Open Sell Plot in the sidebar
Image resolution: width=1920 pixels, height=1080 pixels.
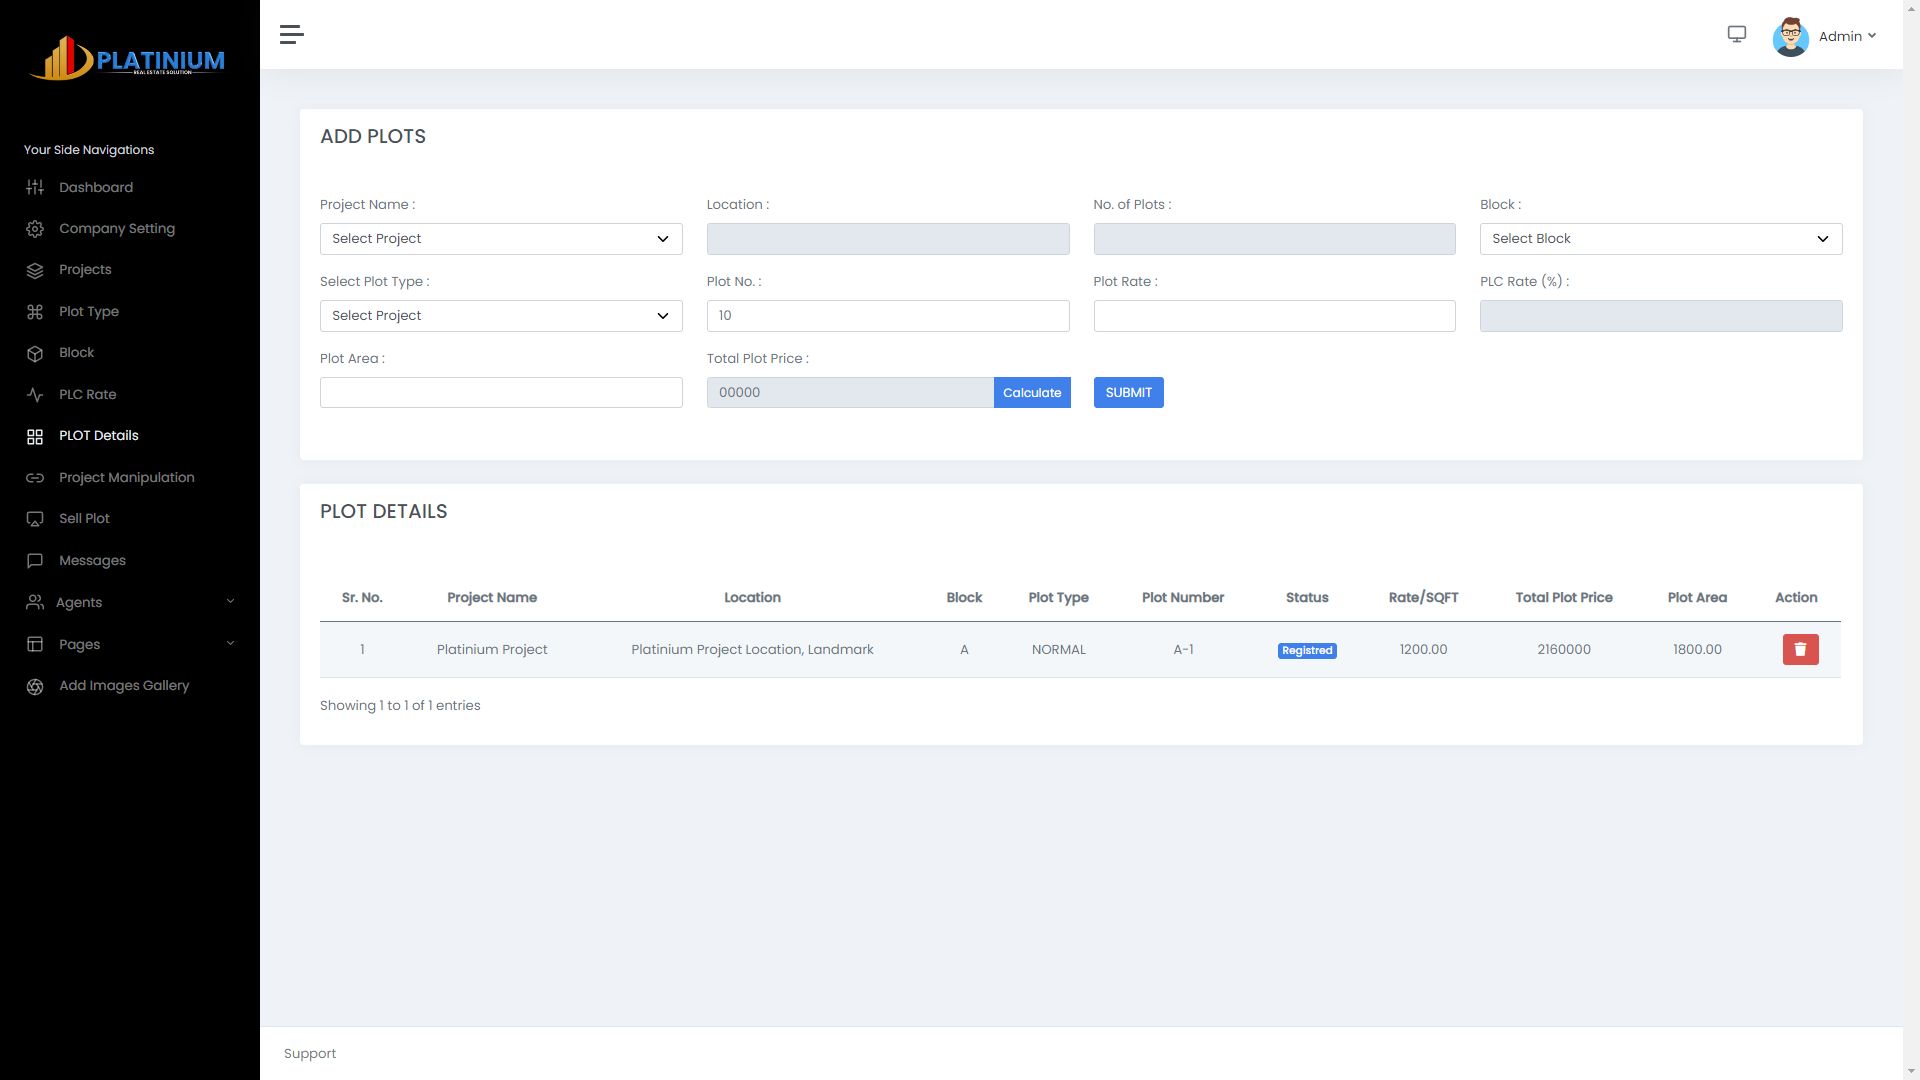pyautogui.click(x=84, y=519)
